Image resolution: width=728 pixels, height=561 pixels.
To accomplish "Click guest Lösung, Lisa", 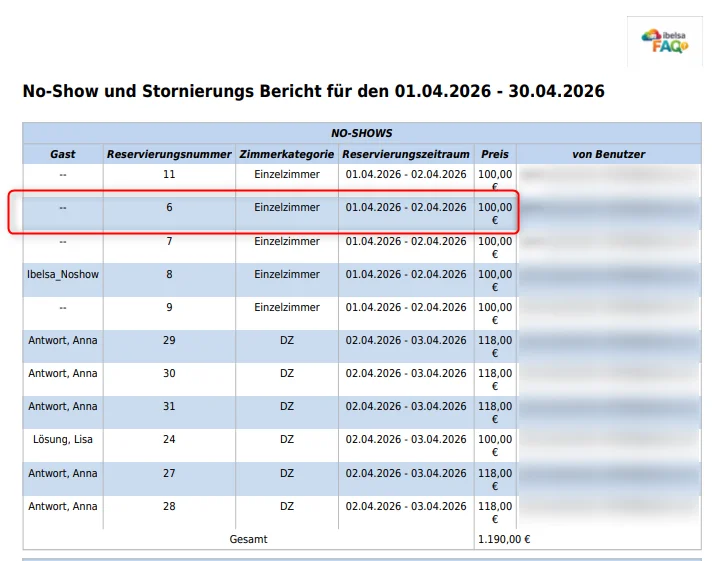I will (x=63, y=439).
